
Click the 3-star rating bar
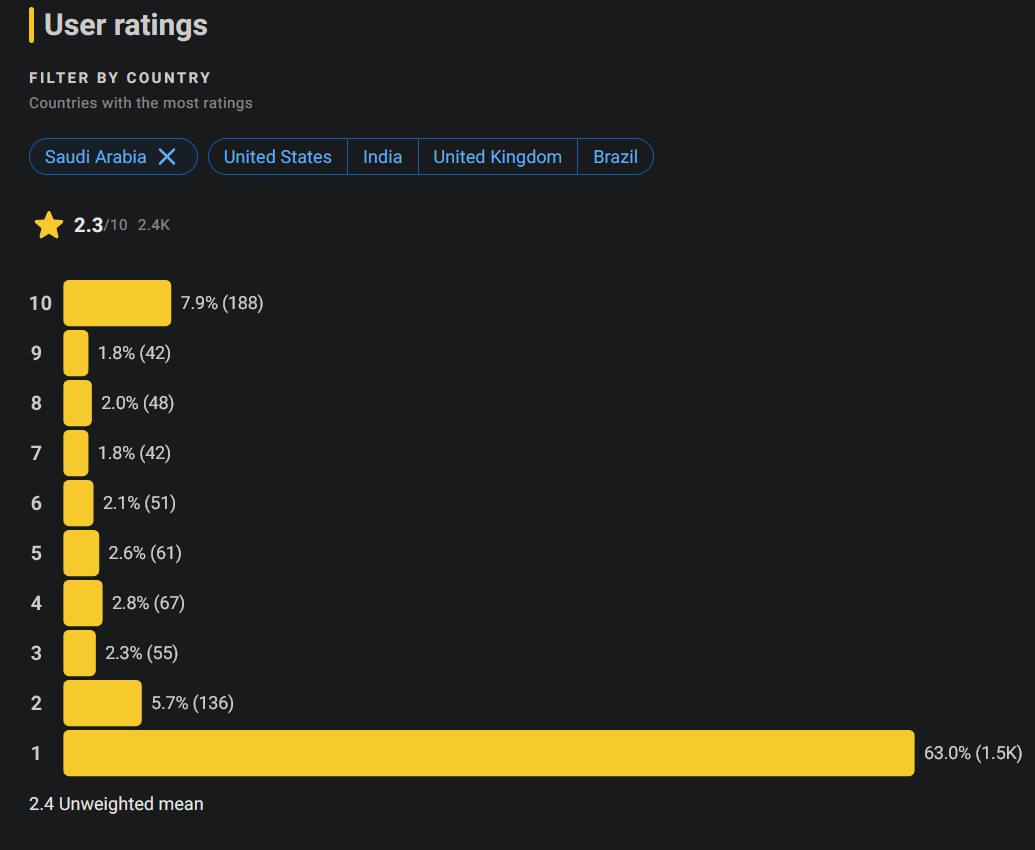79,653
